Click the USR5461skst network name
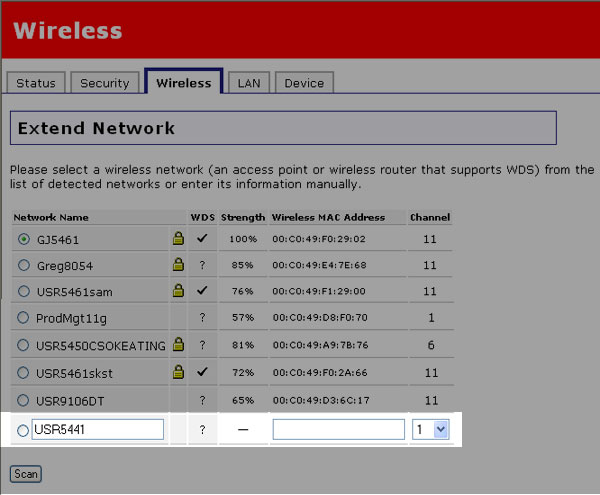The image size is (600, 495). point(74,373)
